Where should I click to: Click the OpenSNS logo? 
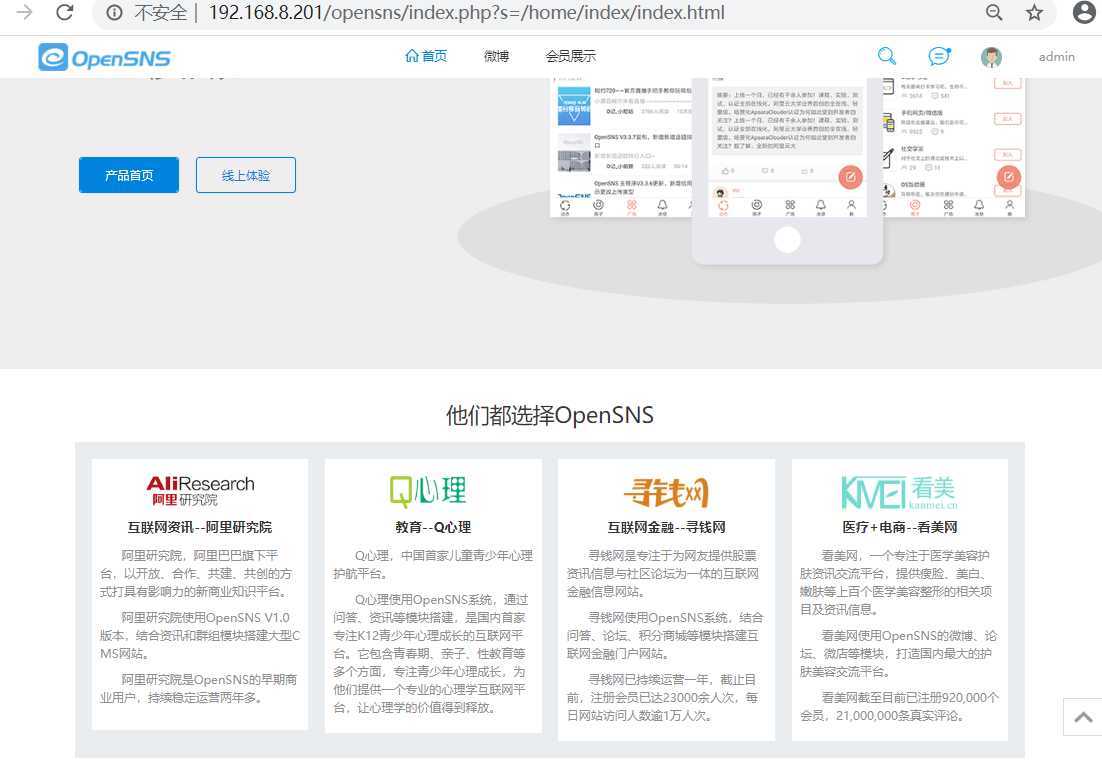(x=105, y=58)
